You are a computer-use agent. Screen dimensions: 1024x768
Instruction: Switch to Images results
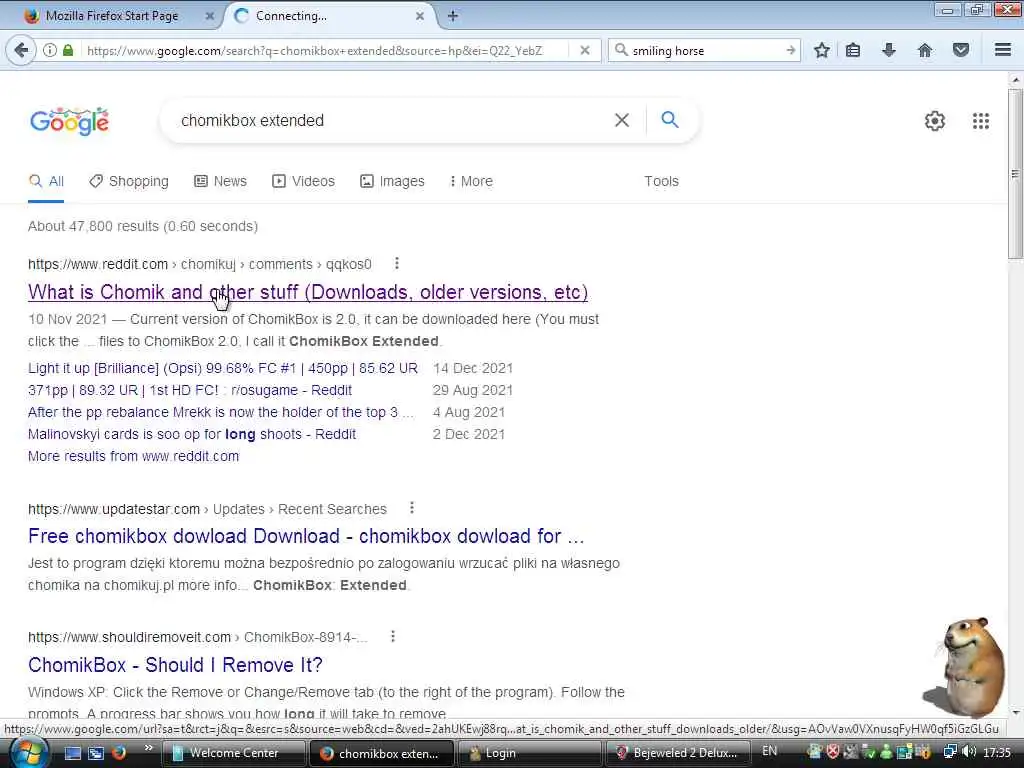(392, 181)
